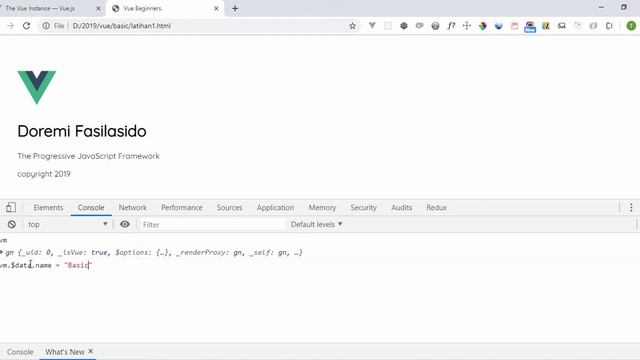This screenshot has height=360, width=640.
Task: Toggle device toolbar icon in DevTools
Action: pyautogui.click(x=11, y=207)
